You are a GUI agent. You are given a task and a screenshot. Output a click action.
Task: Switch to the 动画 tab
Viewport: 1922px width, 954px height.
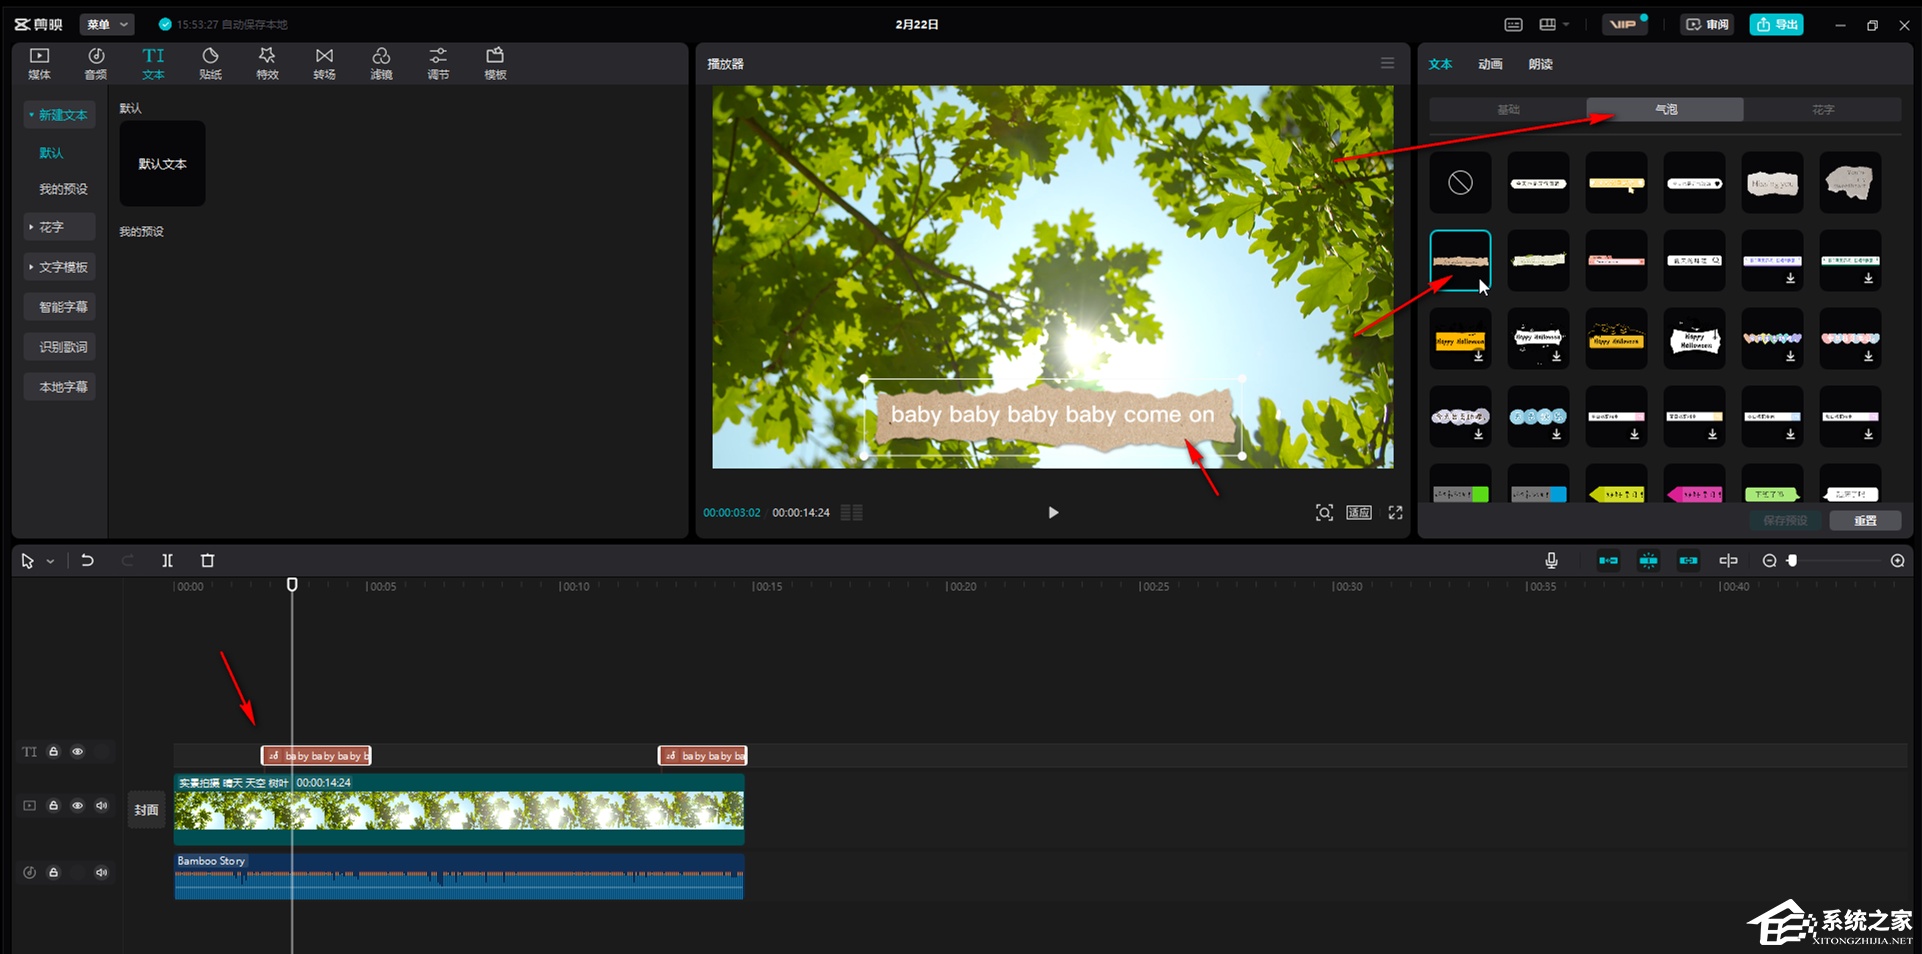click(1490, 64)
